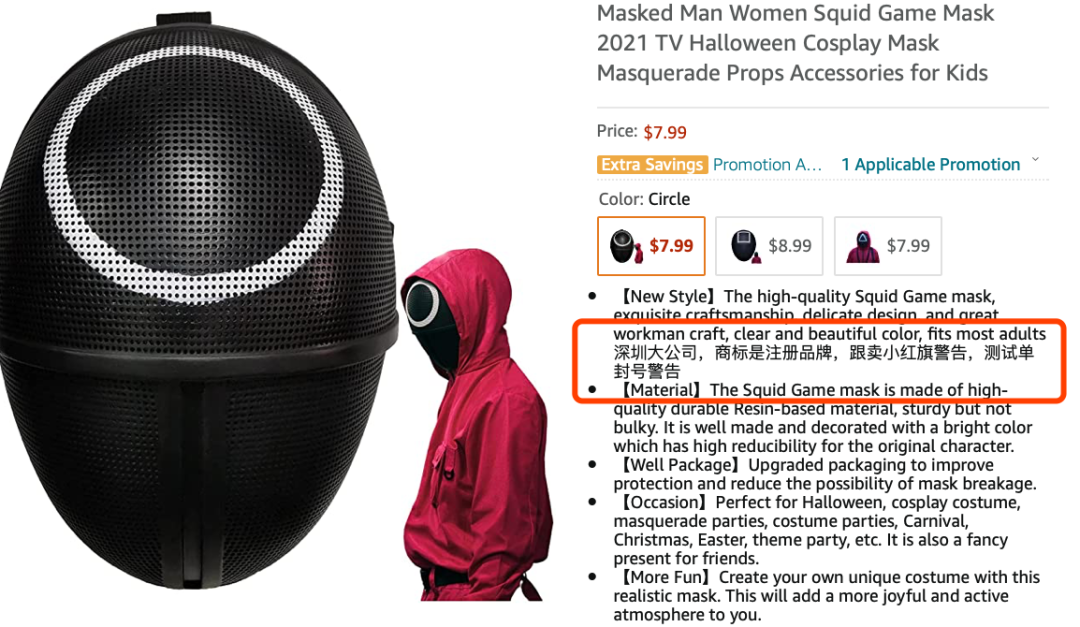The width and height of the screenshot is (1080, 627).
Task: Click the square mask icon in second swatch
Action: click(746, 247)
